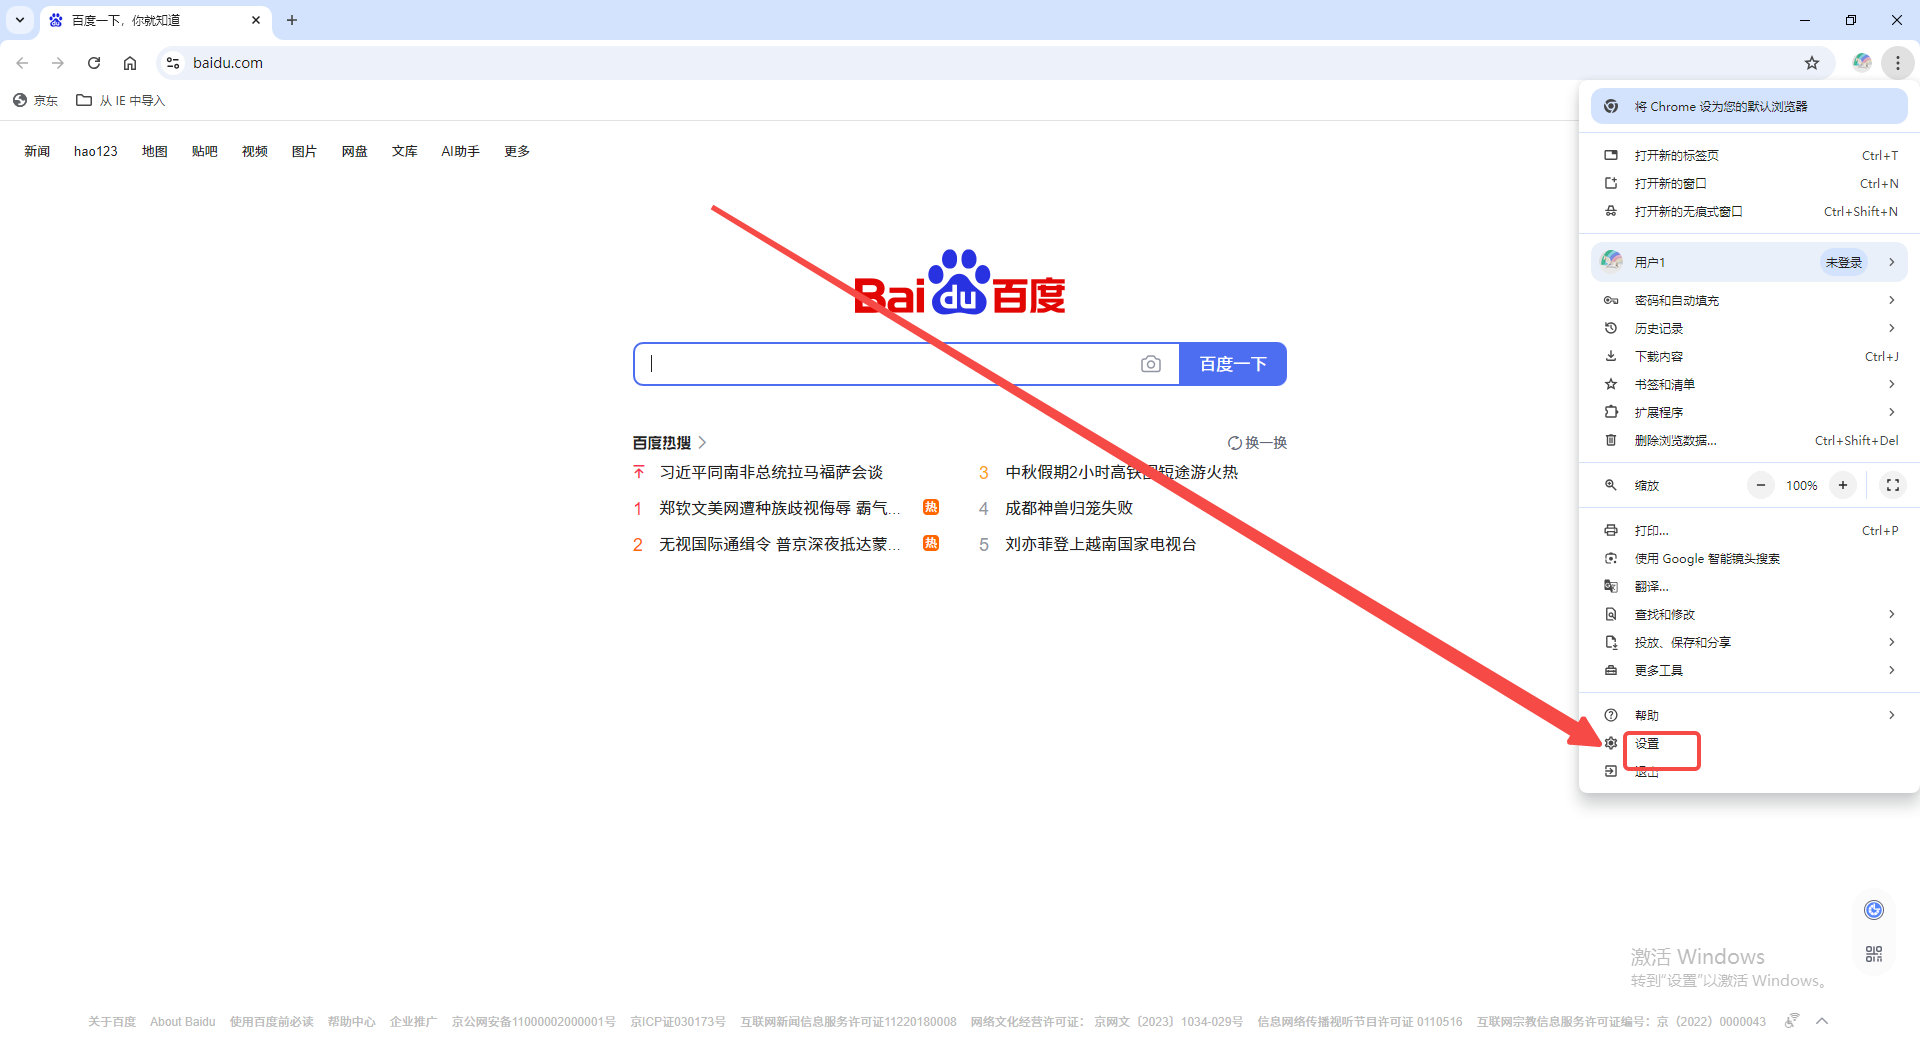Reload the Baidu page
The image size is (1920, 1040).
coord(94,63)
